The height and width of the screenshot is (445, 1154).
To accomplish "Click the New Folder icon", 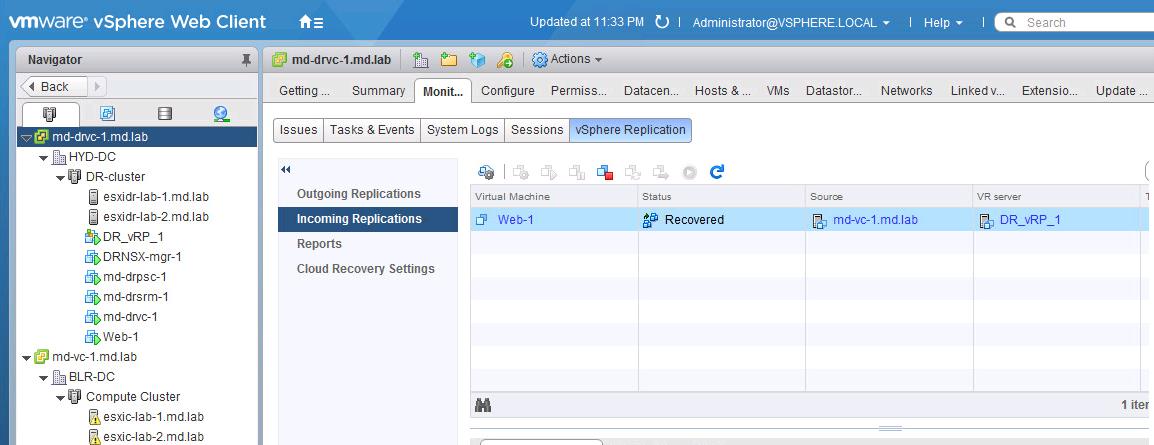I will 448,60.
